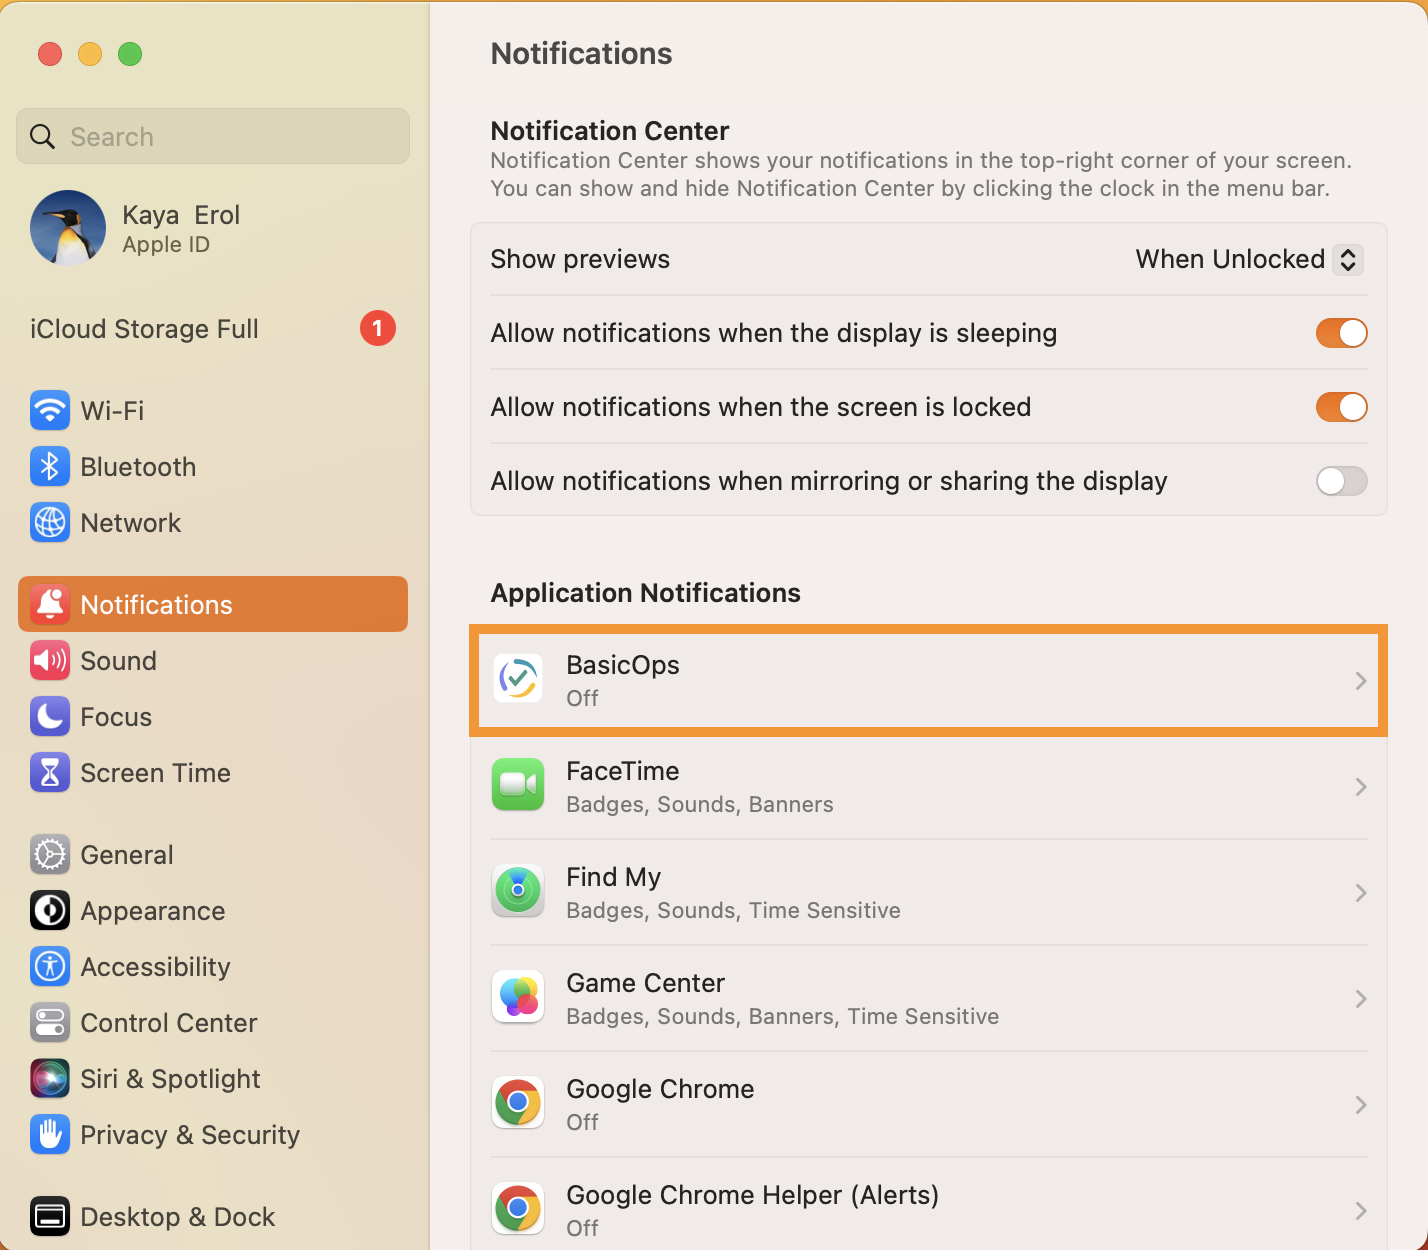
Task: Expand Game Center notification settings chevron
Action: click(x=1361, y=999)
